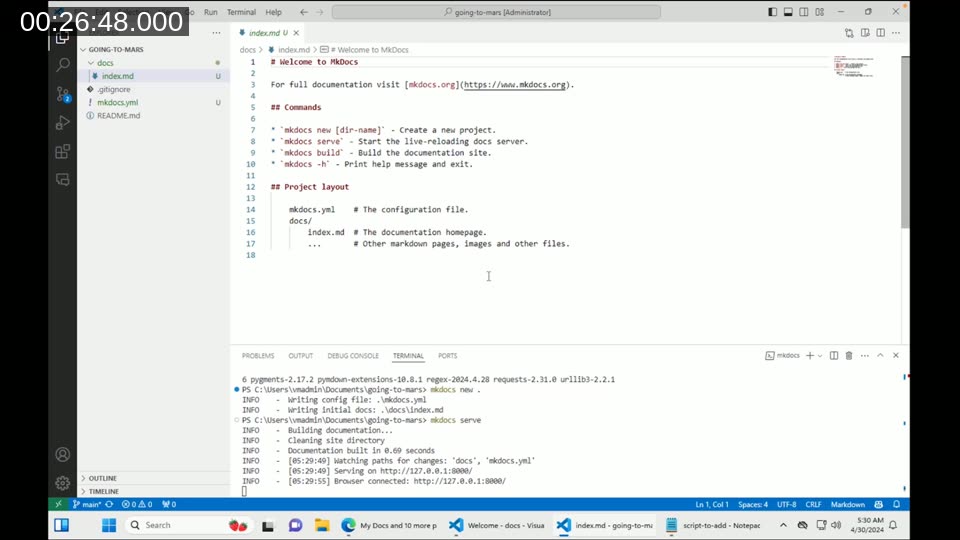
Task: Split the editor right
Action: [x=880, y=33]
